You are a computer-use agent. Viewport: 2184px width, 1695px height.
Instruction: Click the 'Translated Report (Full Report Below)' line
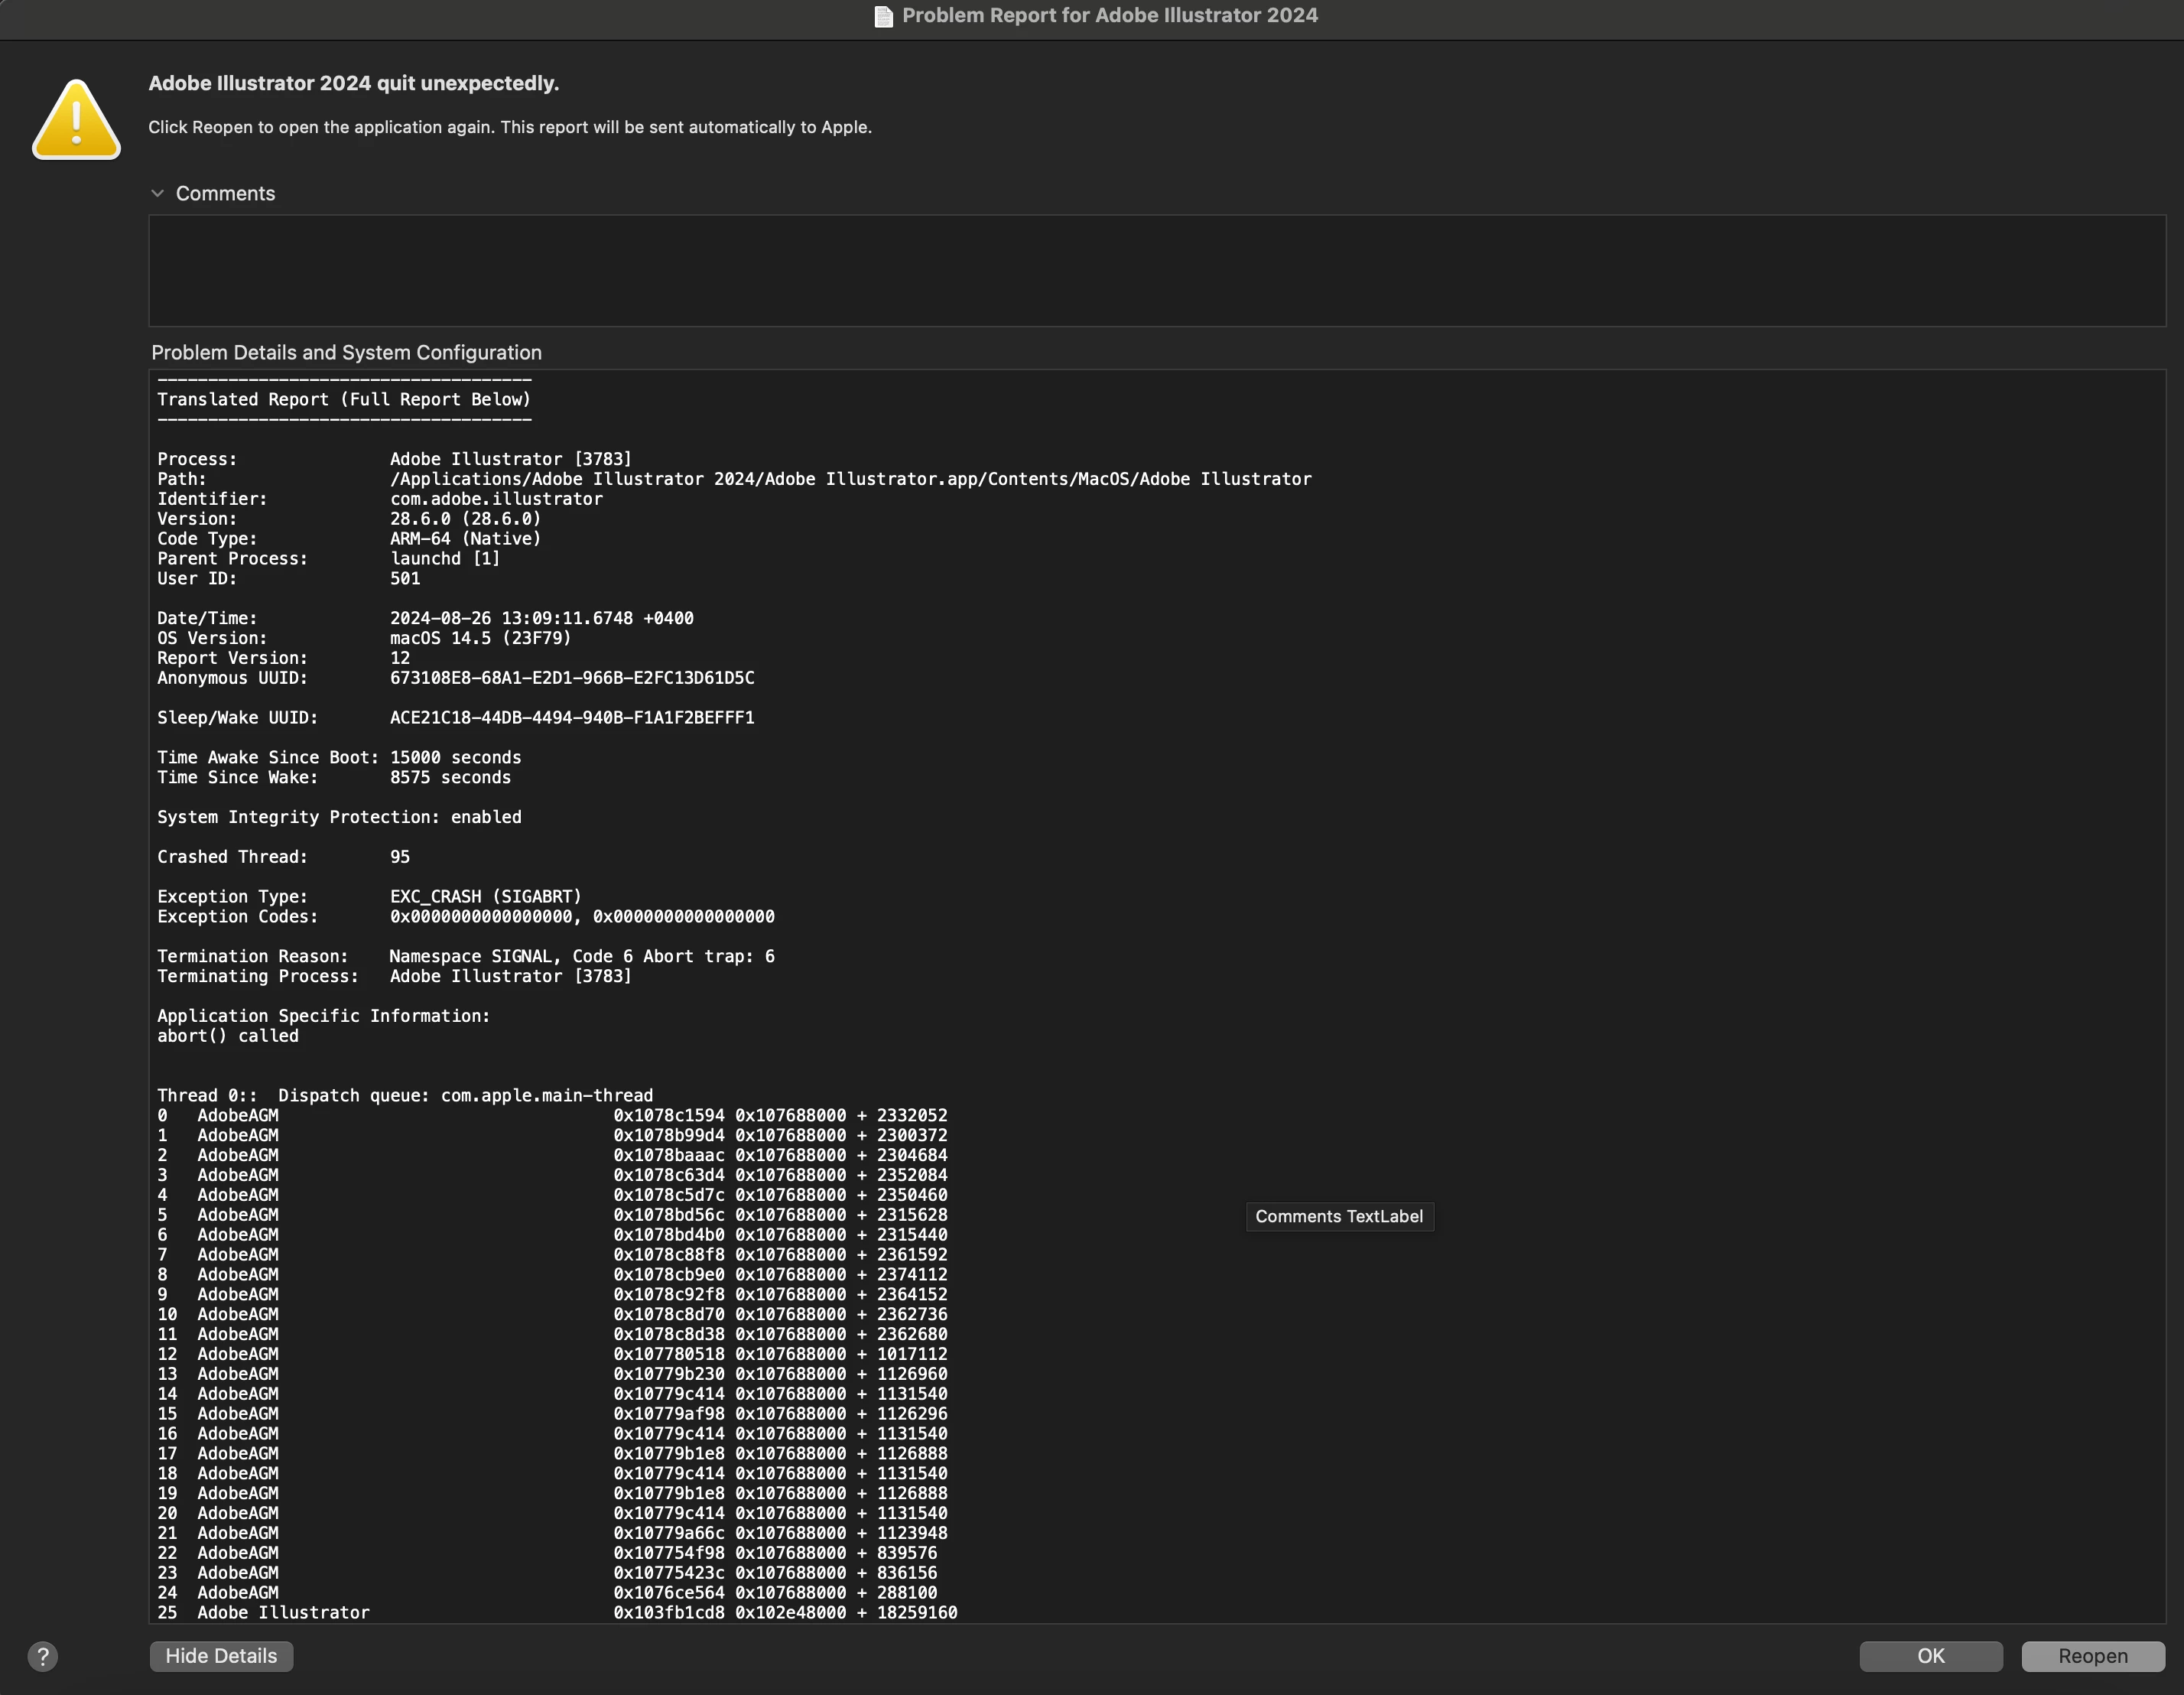tap(343, 399)
